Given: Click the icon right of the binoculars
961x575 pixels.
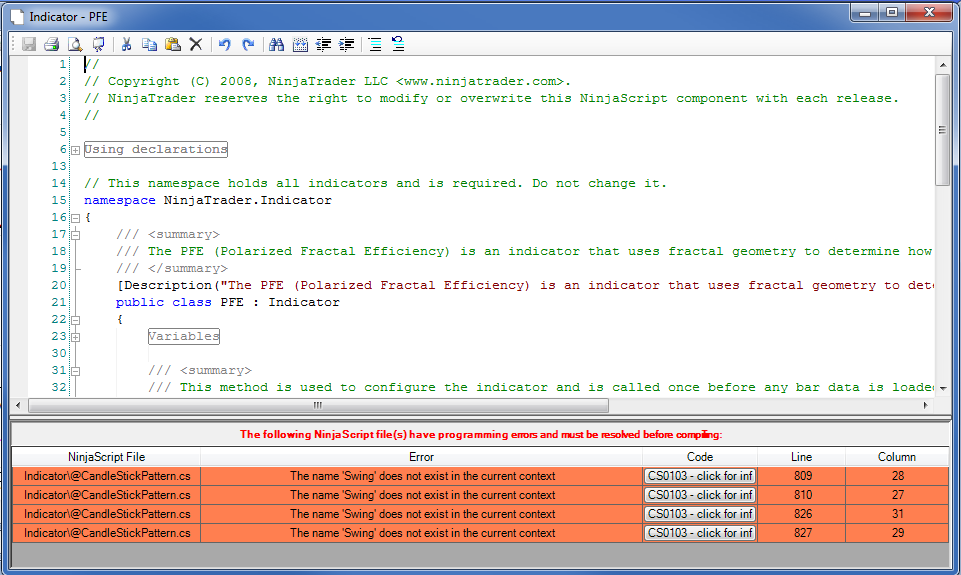Looking at the screenshot, I should pos(300,44).
